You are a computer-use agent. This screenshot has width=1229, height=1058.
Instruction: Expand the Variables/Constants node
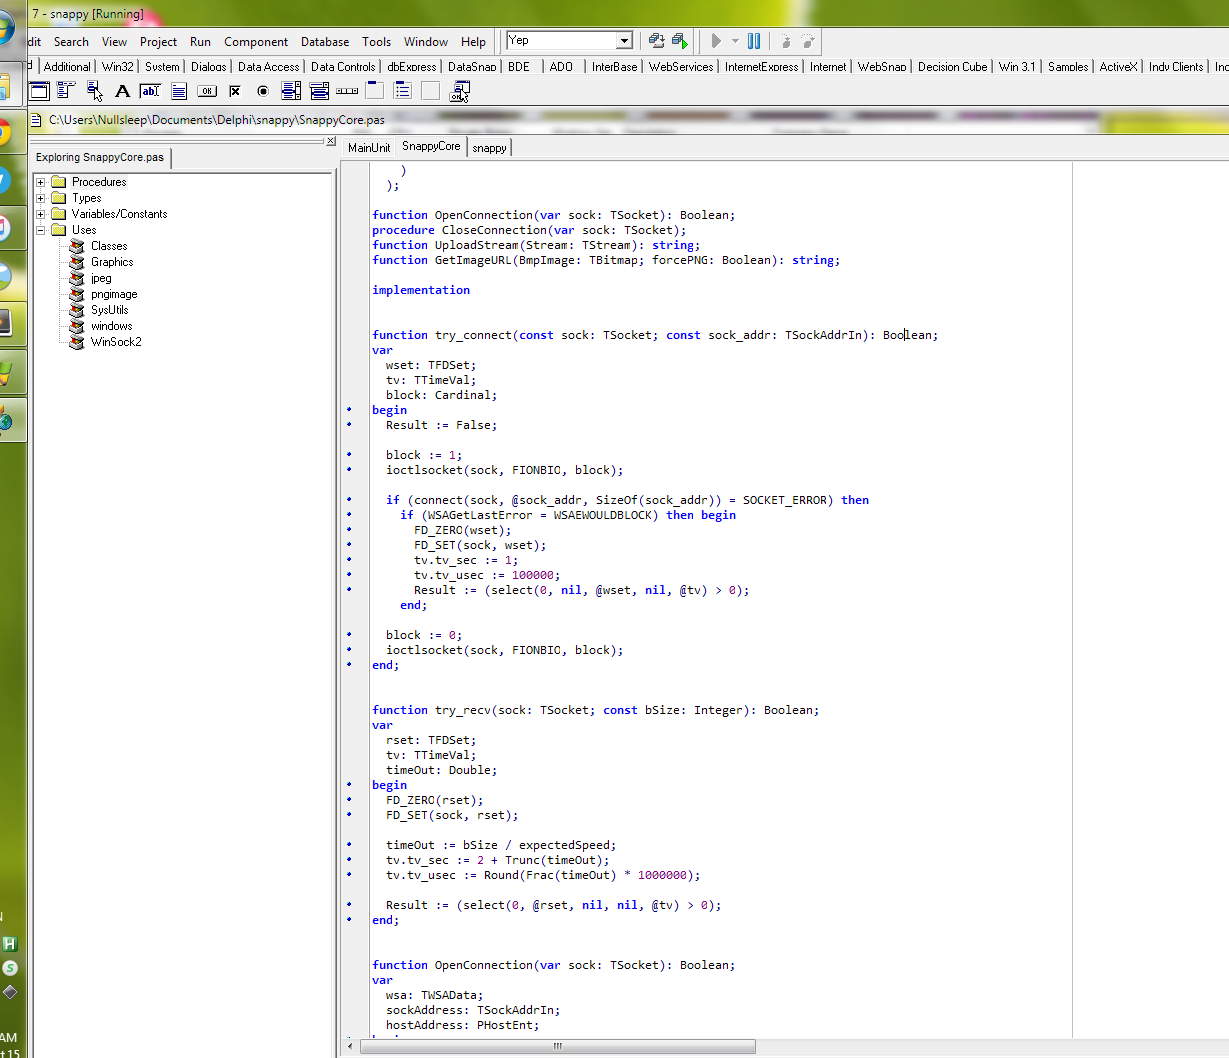[x=41, y=214]
